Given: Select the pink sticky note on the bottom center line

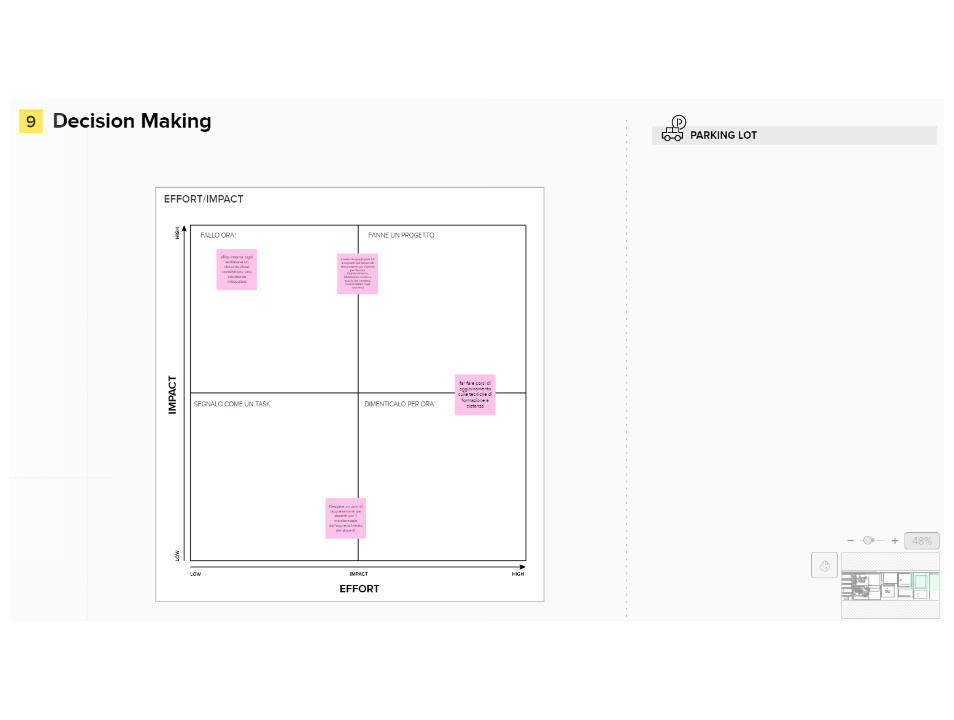Looking at the screenshot, I should click(x=346, y=519).
